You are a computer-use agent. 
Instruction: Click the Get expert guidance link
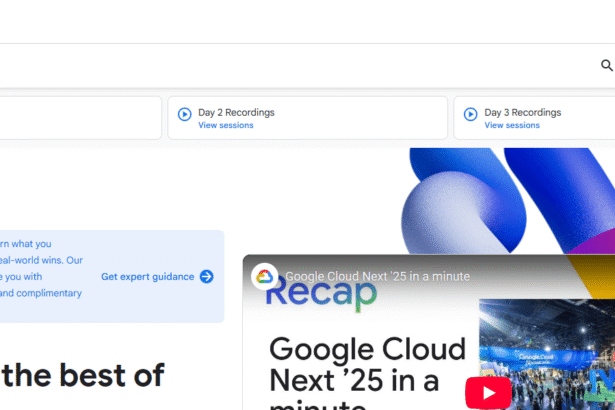pyautogui.click(x=147, y=277)
